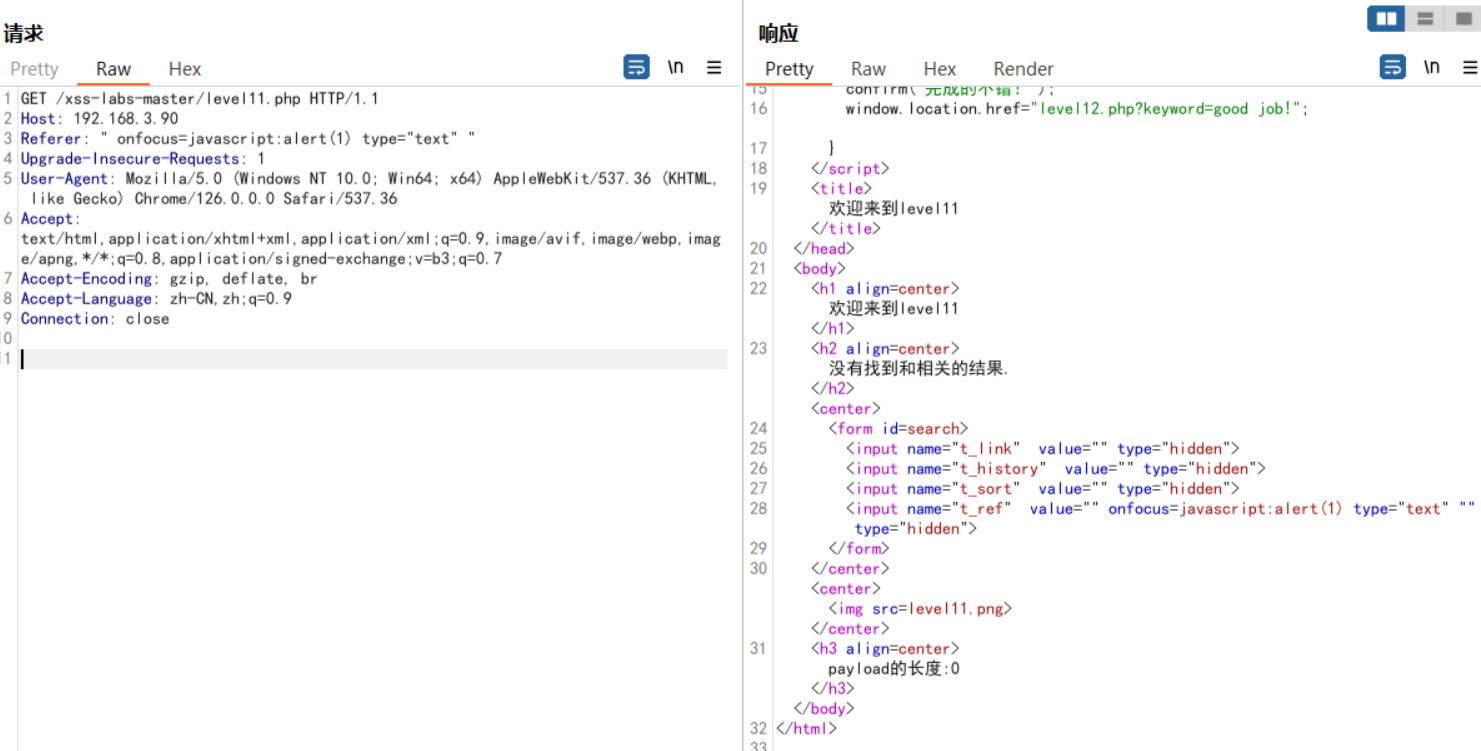1481x751 pixels.
Task: Click the Accept-Encoding: gzip, deflate, br line
Action: click(169, 279)
